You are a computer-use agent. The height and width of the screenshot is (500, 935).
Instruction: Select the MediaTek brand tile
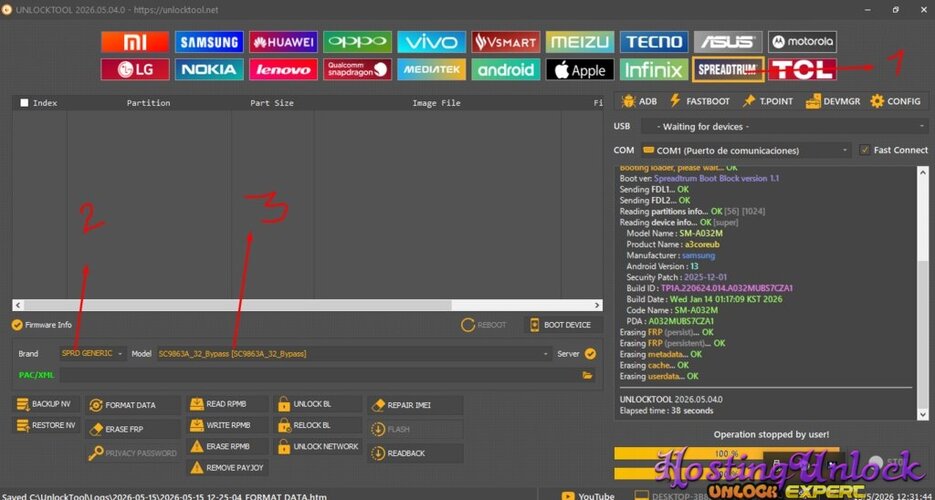point(431,69)
